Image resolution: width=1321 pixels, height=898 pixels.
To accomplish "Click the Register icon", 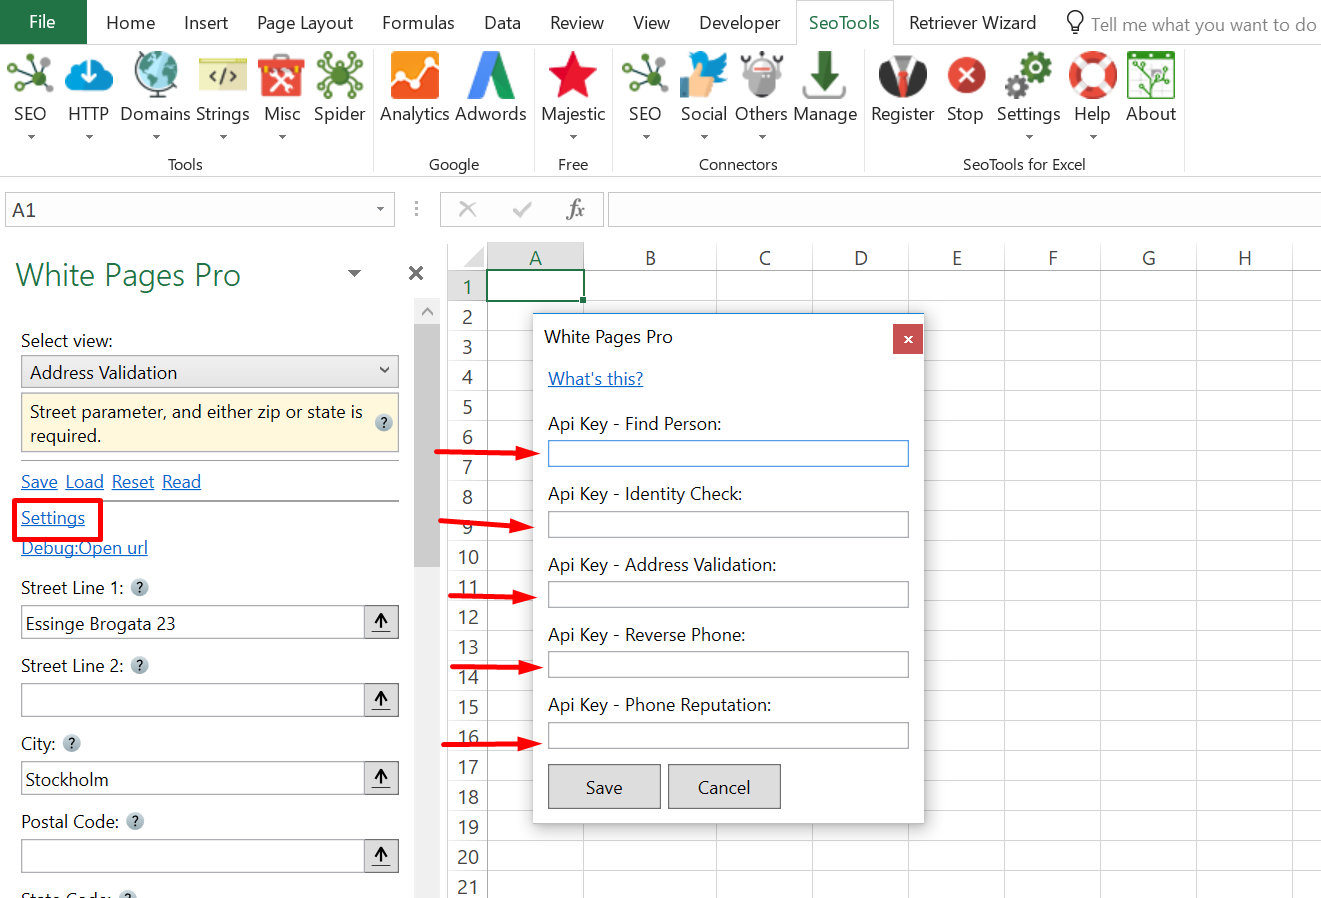I will coord(902,76).
